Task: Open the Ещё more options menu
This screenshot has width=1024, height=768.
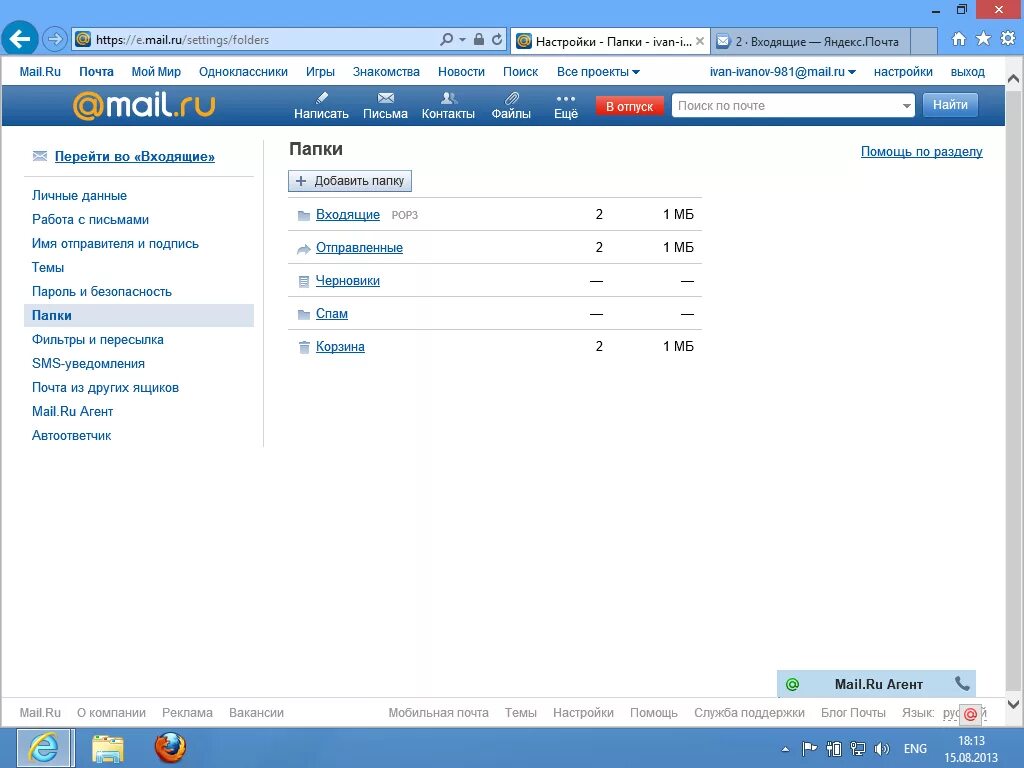Action: click(x=566, y=105)
